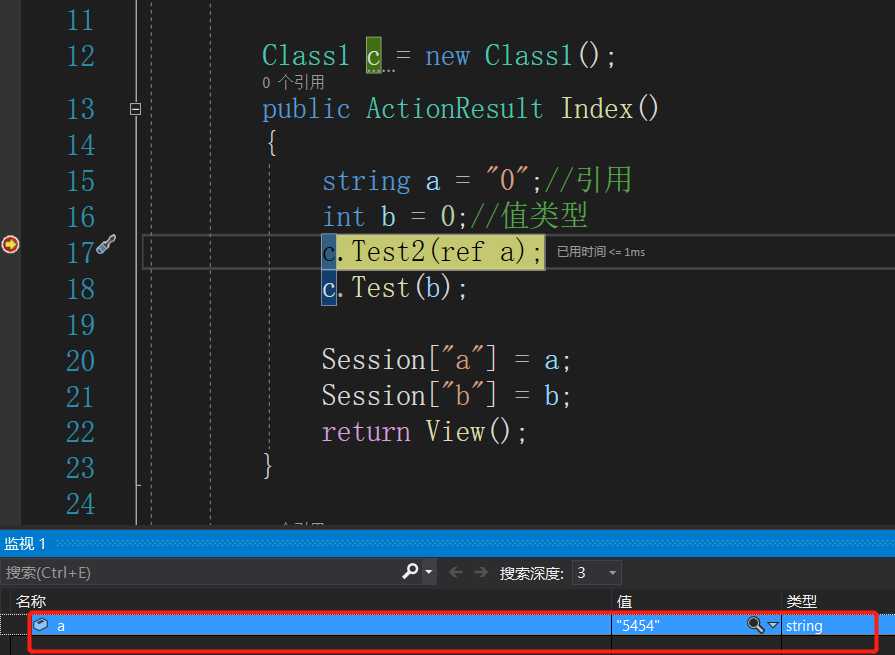Click the variable cube icon for a

(41, 625)
